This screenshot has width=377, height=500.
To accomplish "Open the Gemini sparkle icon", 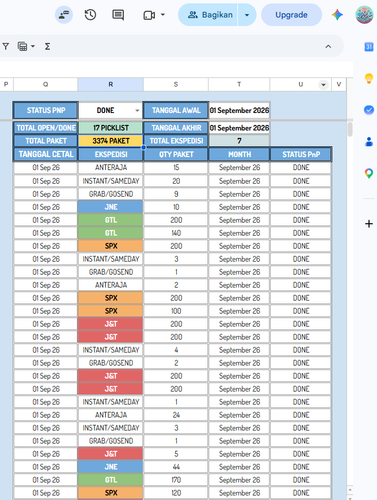I will tap(337, 15).
